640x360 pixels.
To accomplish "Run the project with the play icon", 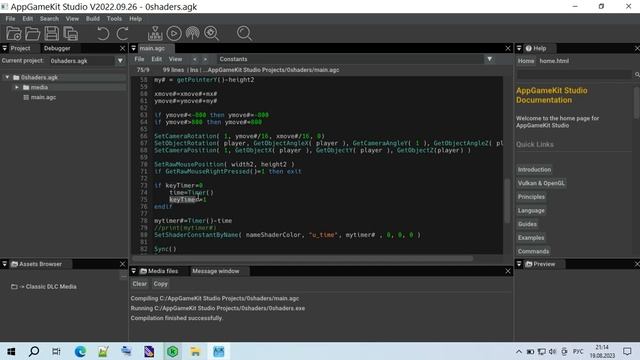I will [174, 33].
